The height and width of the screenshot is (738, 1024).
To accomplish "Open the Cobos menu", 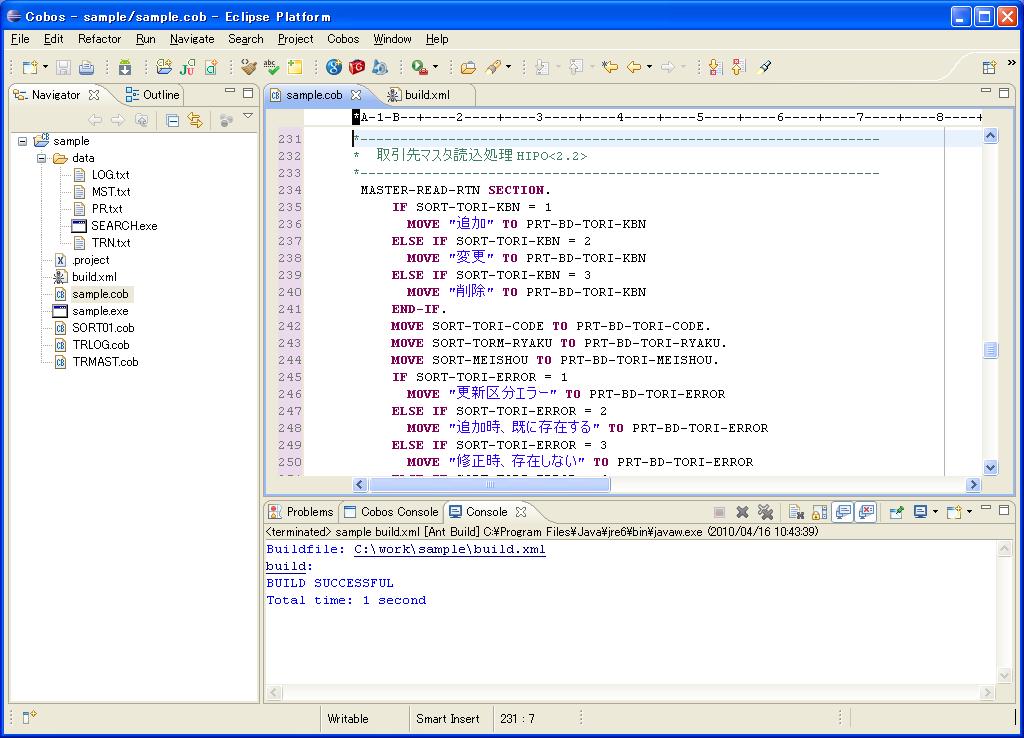I will coord(343,39).
